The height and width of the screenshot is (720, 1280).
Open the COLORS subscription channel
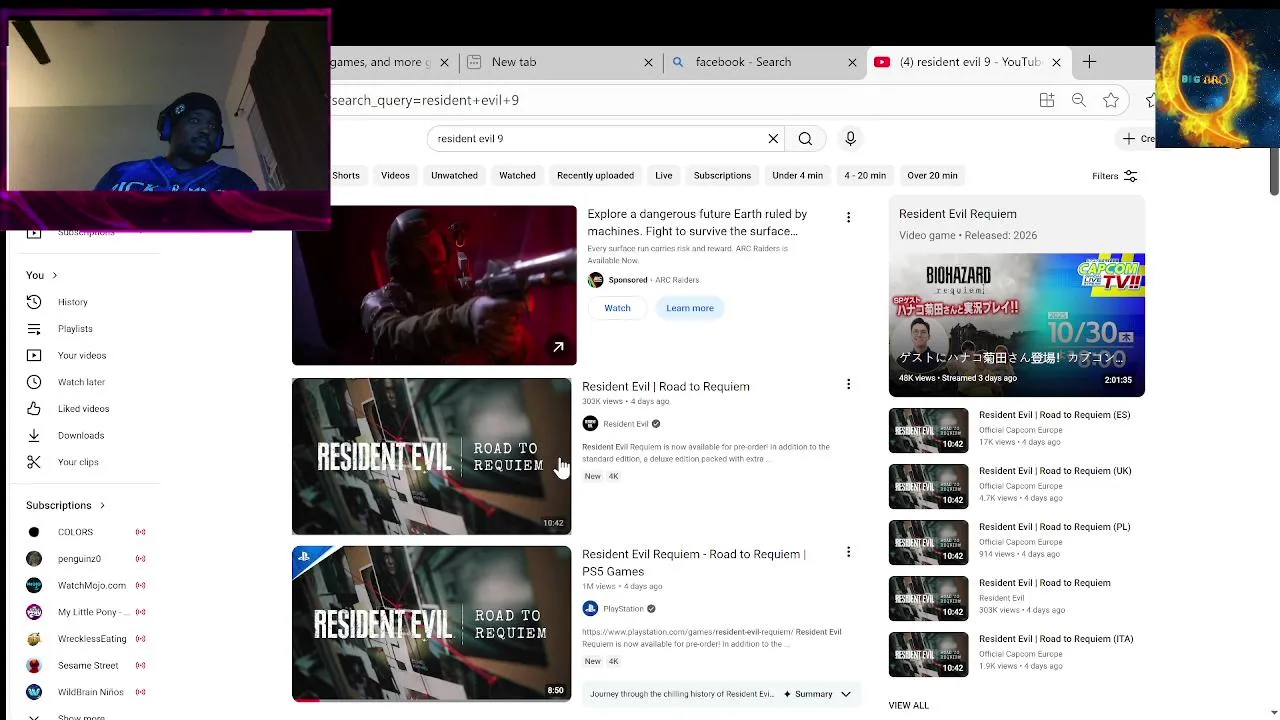click(75, 532)
